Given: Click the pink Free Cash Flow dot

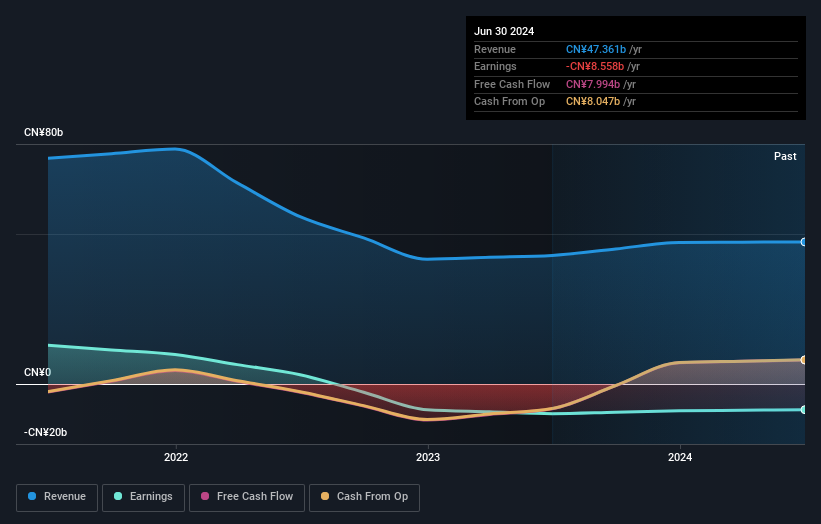Looking at the screenshot, I should pyautogui.click(x=205, y=496).
